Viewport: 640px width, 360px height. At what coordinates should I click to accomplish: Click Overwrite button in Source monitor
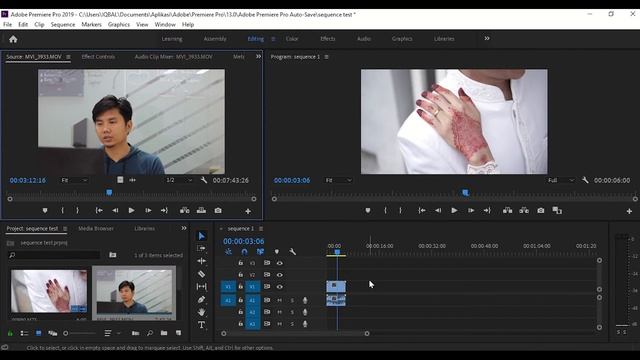click(201, 211)
